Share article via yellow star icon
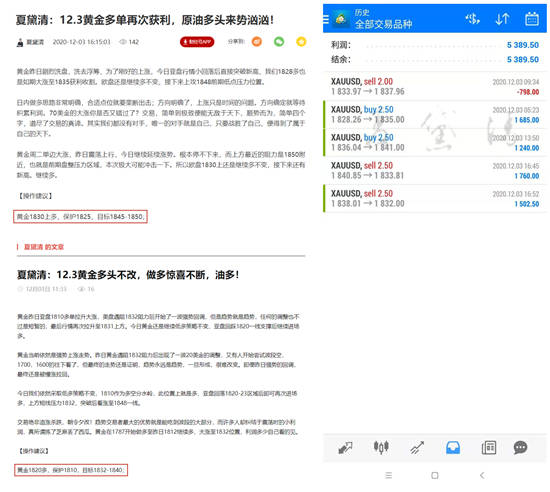This screenshot has height=492, width=550. (301, 42)
